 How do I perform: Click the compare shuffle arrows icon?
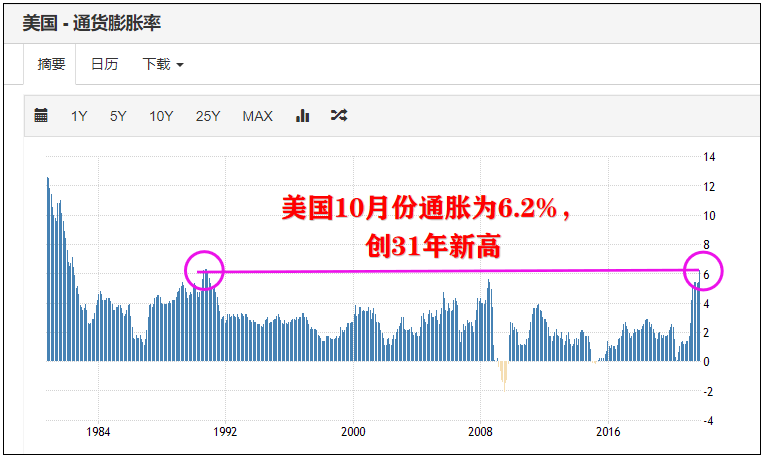339,116
